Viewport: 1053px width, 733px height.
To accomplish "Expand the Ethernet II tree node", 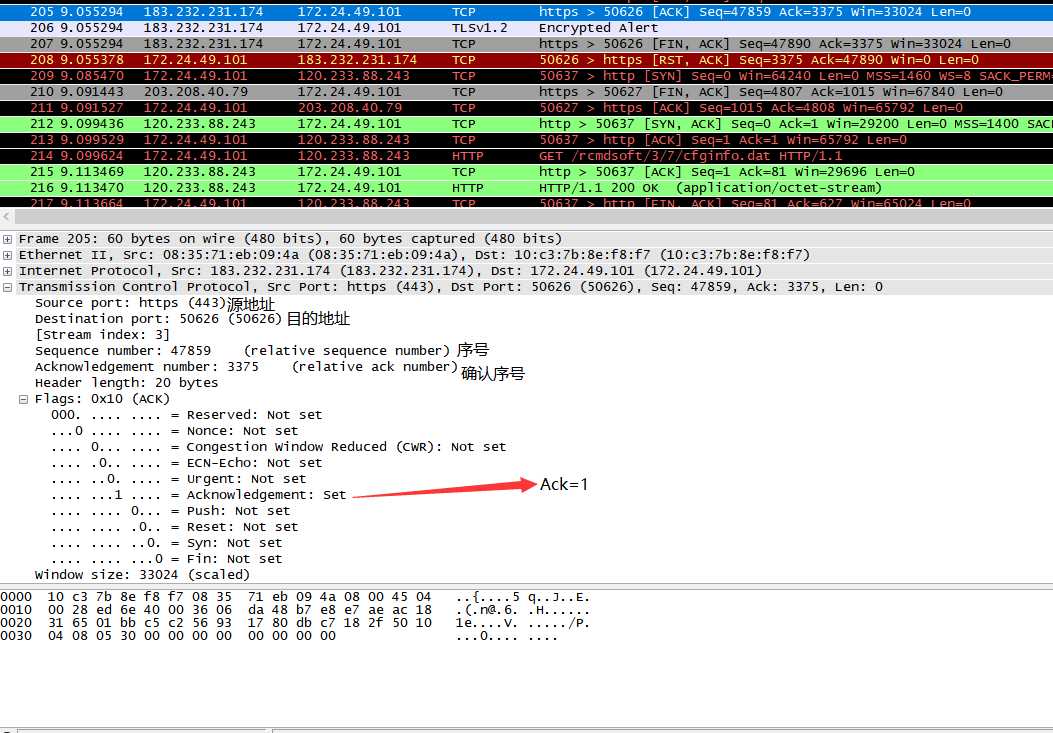I will pos(7,255).
